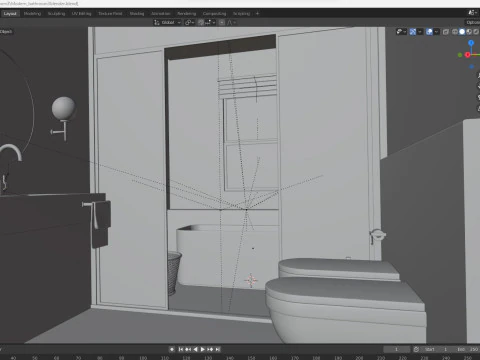The width and height of the screenshot is (480, 360).
Task: Switch to the Rendering workspace tab
Action: pos(186,14)
